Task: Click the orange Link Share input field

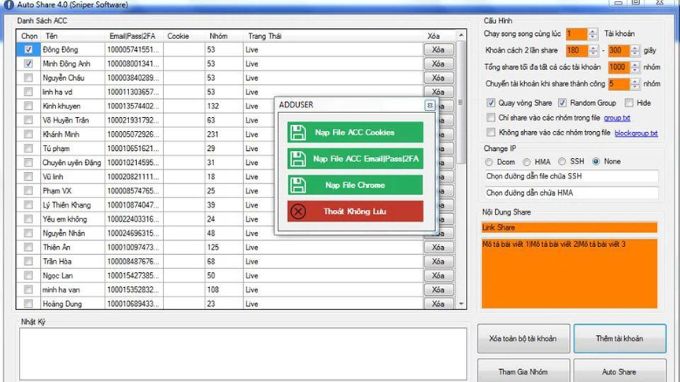Action: (569, 227)
